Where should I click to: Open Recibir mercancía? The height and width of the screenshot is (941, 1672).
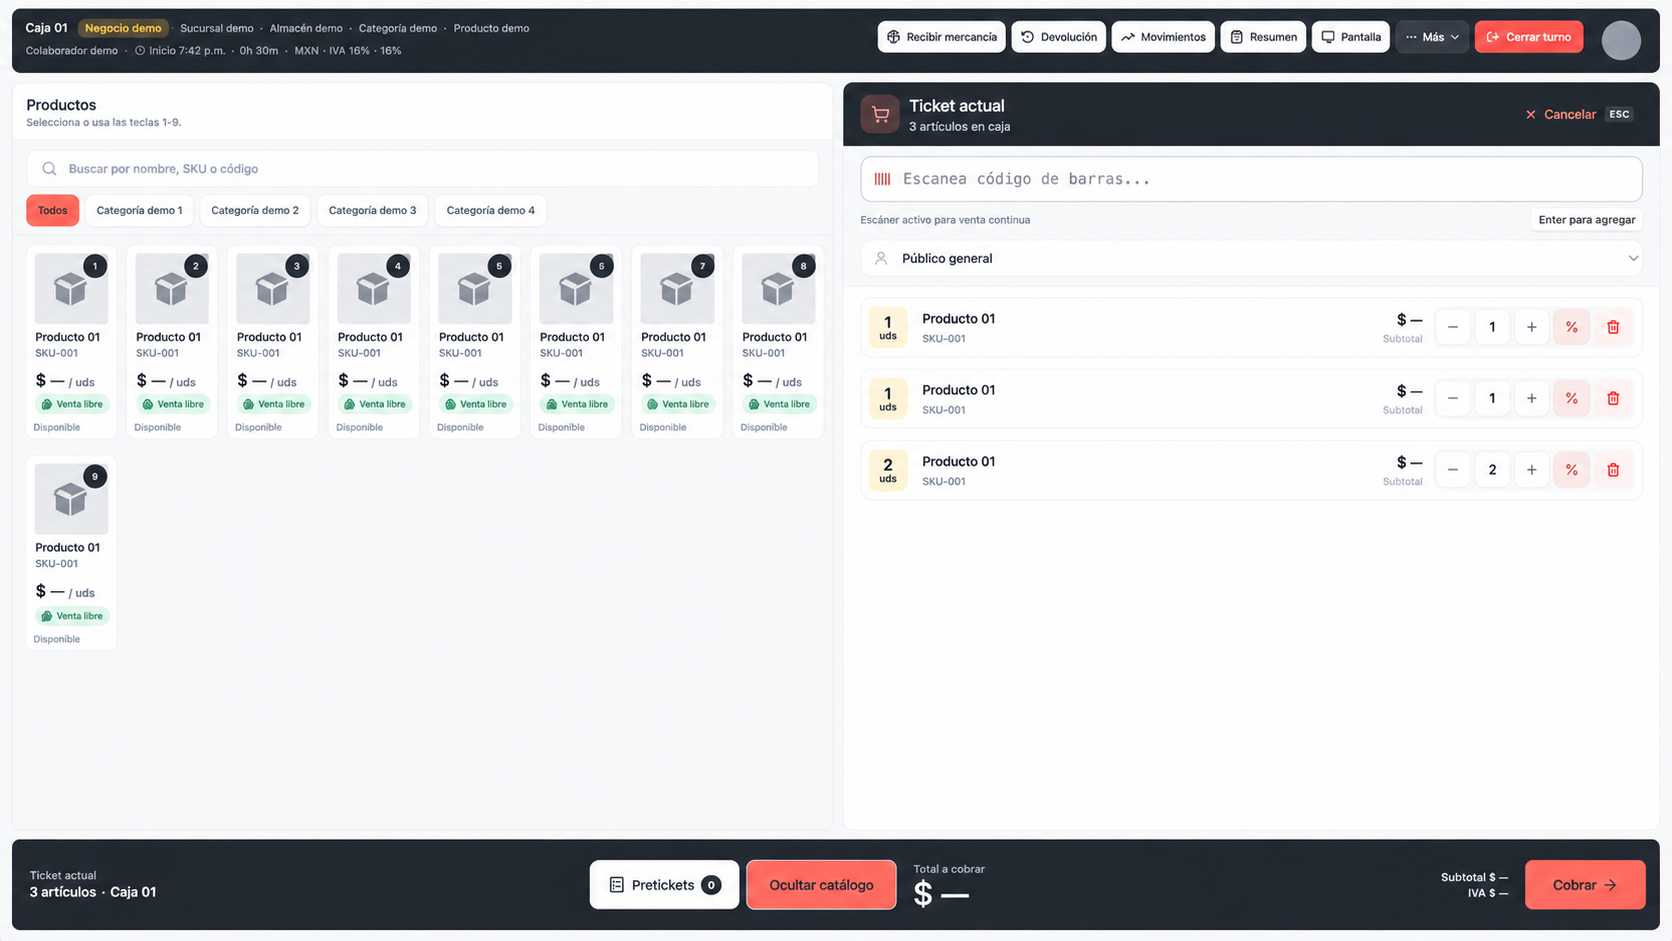[x=941, y=37]
